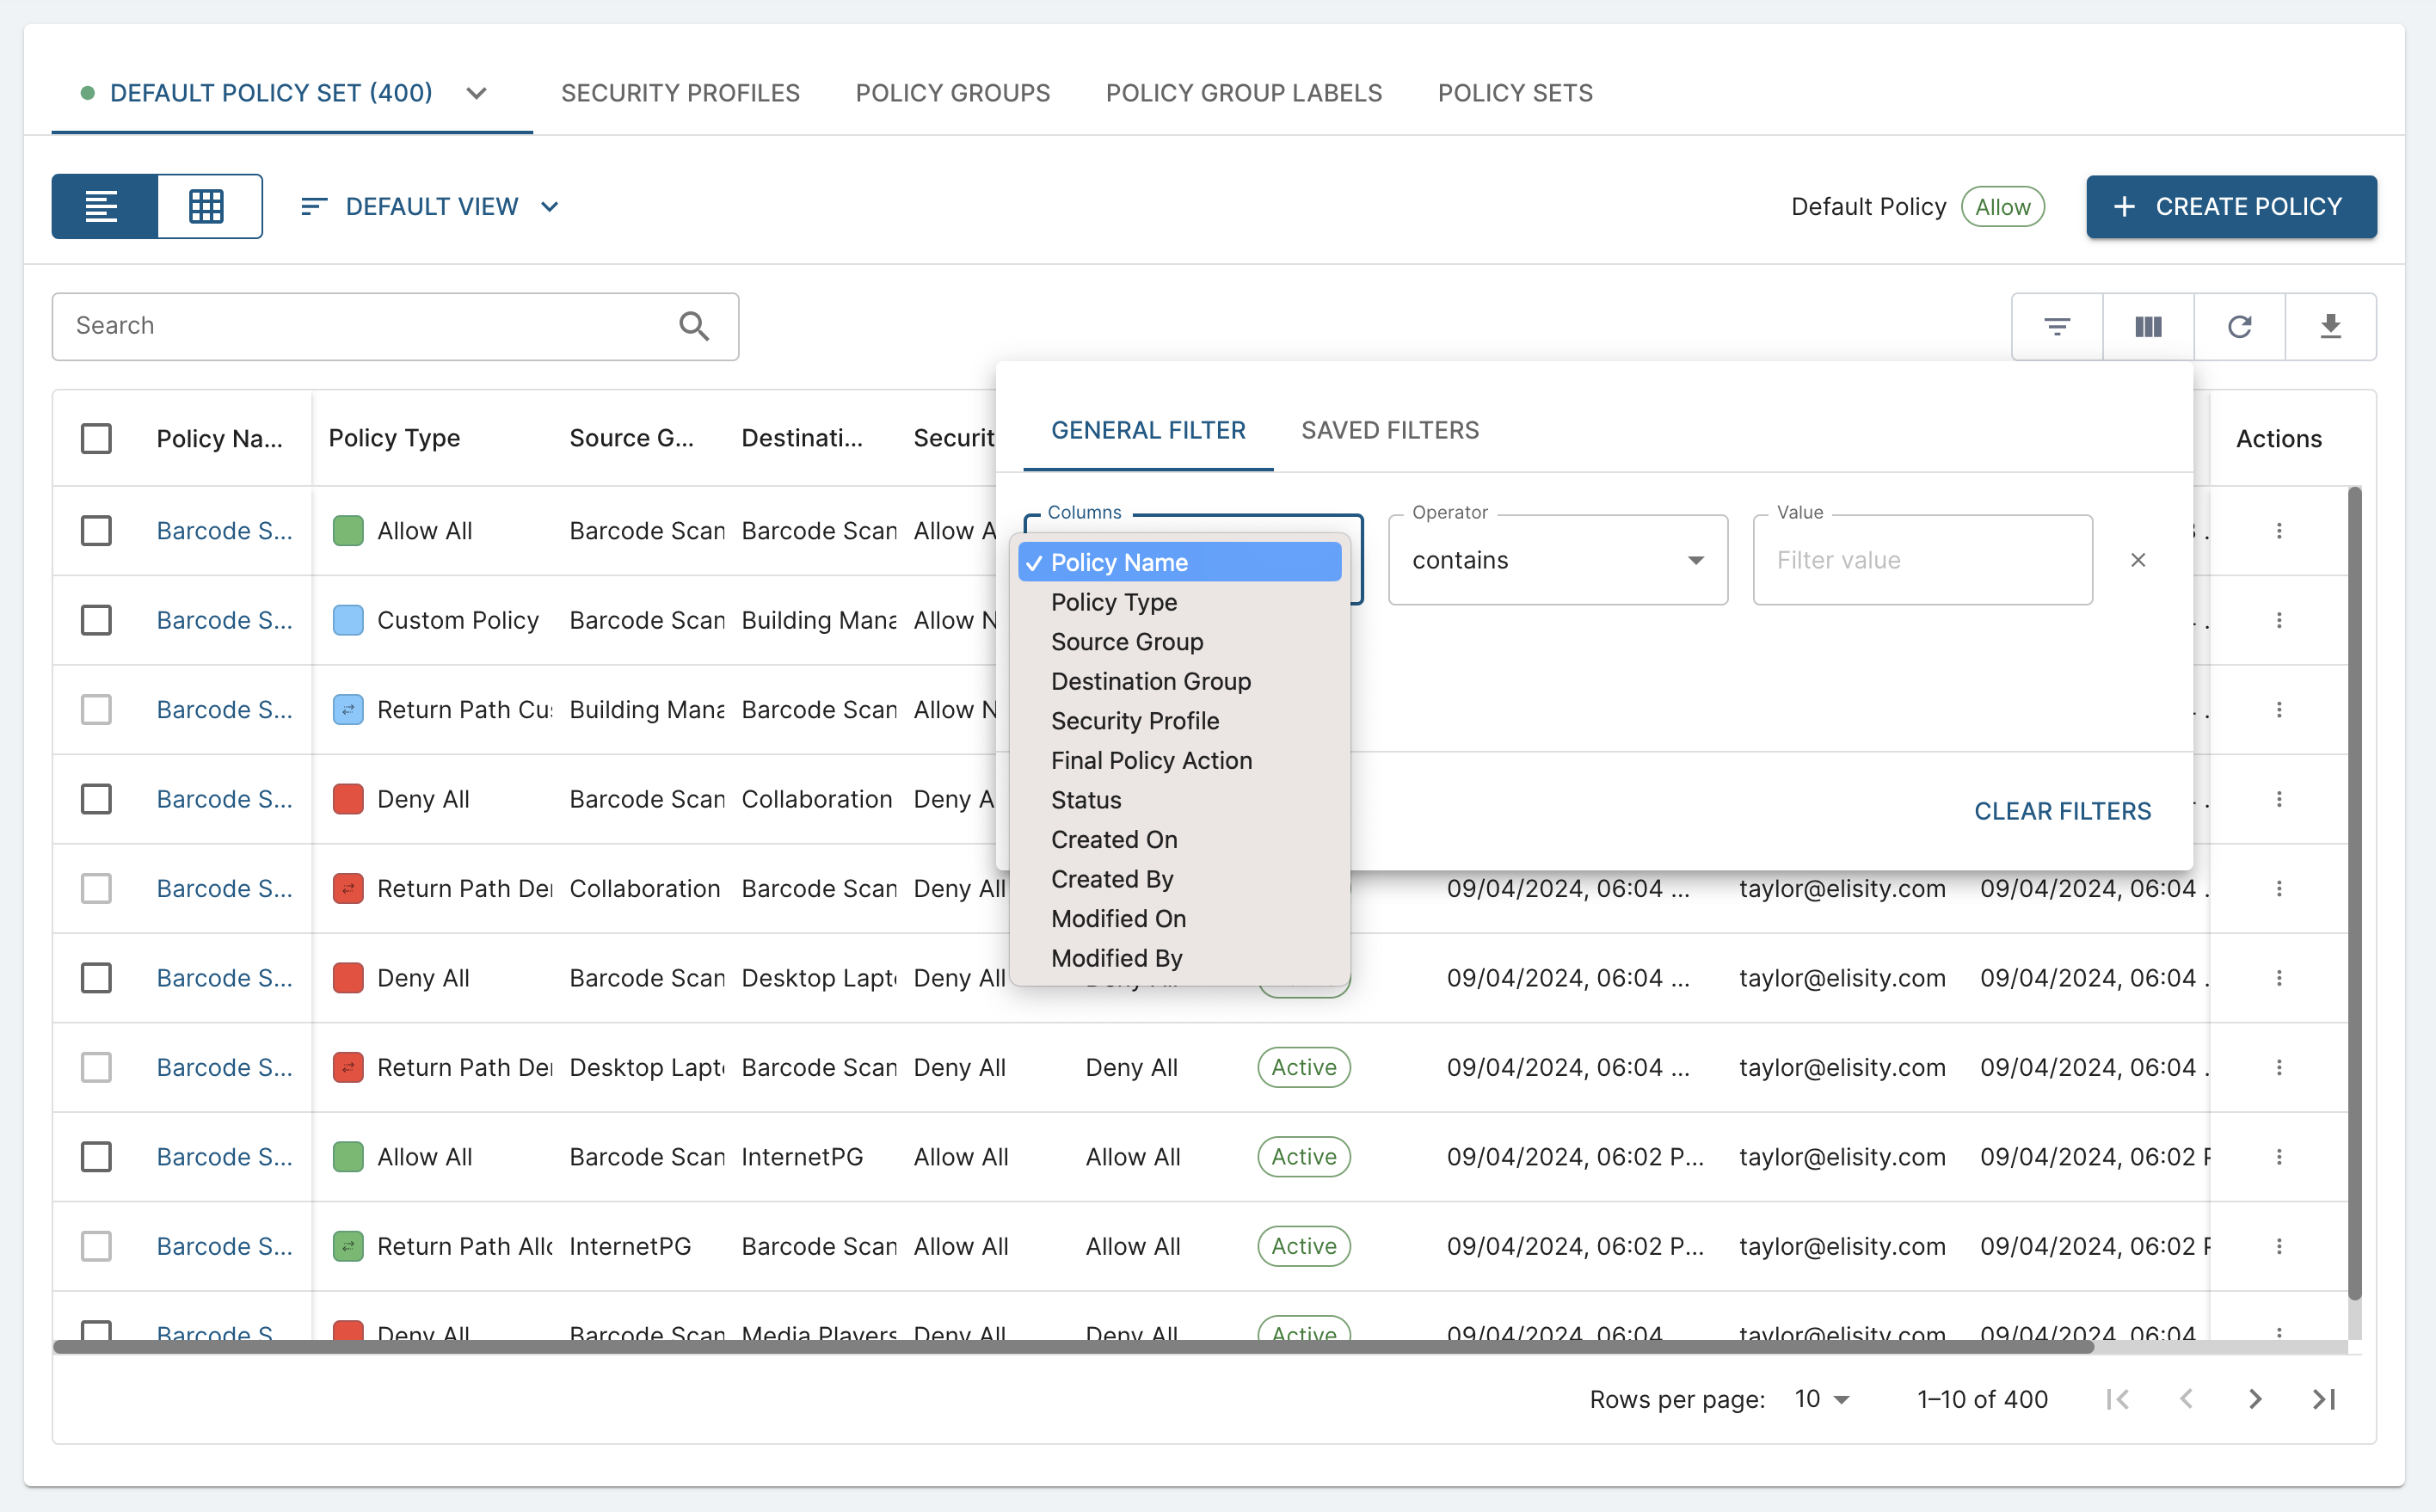Switch to the Saved Filters tab
The width and height of the screenshot is (2436, 1512).
tap(1389, 430)
